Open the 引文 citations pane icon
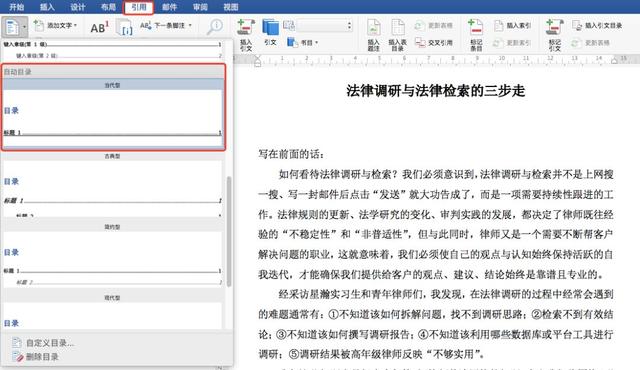Screen dimensions: 640x370 [x=270, y=32]
